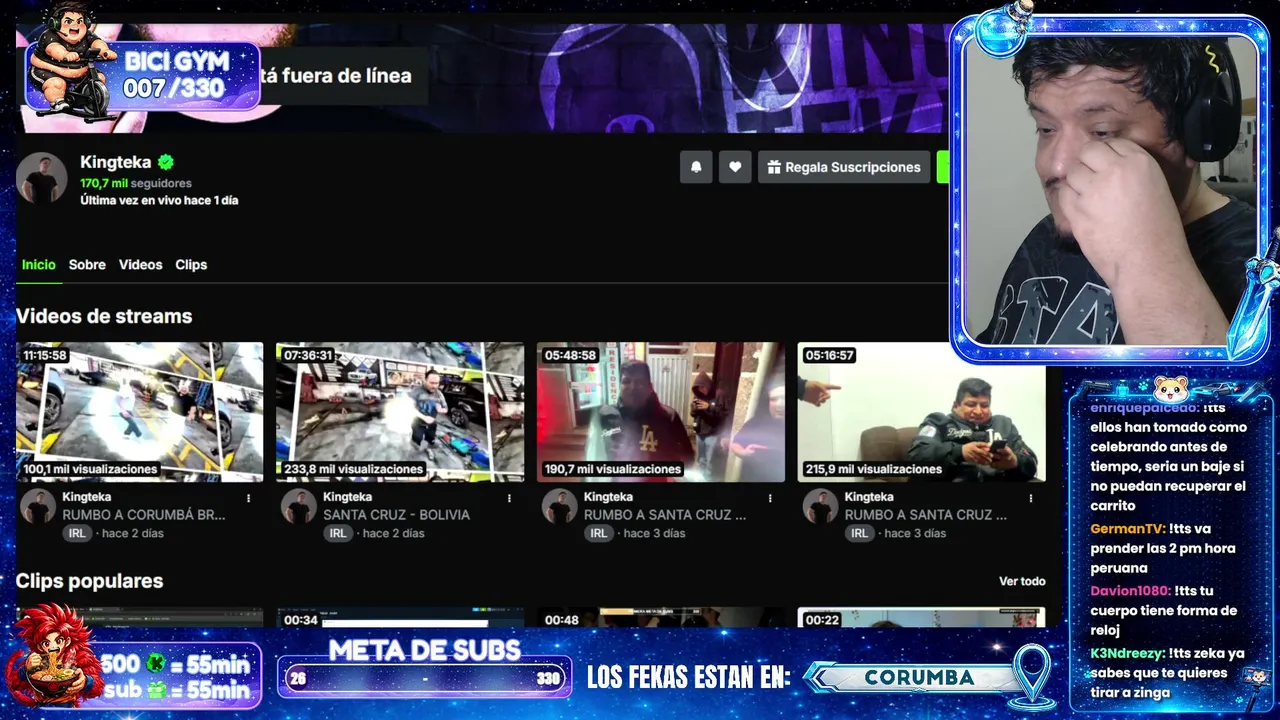Click GermanTV username in chat overlay
This screenshot has height=720, width=1280.
(x=1127, y=529)
